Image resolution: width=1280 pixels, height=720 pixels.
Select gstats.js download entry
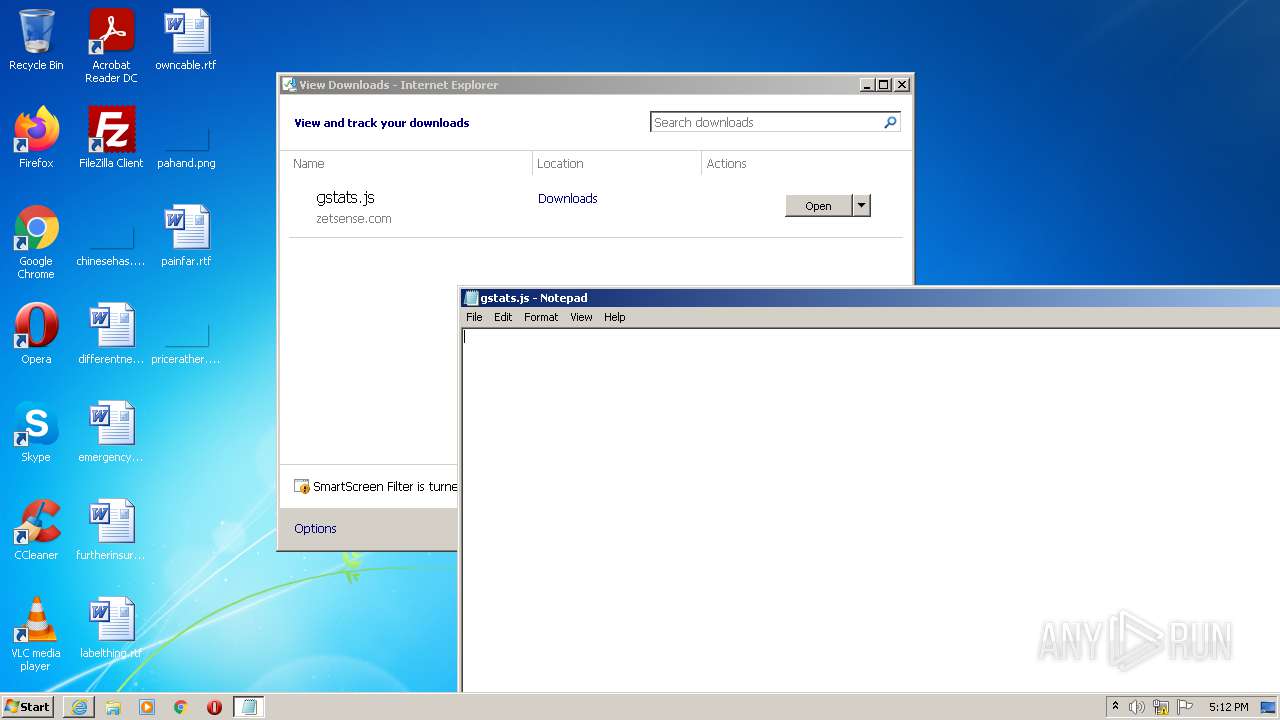click(596, 207)
